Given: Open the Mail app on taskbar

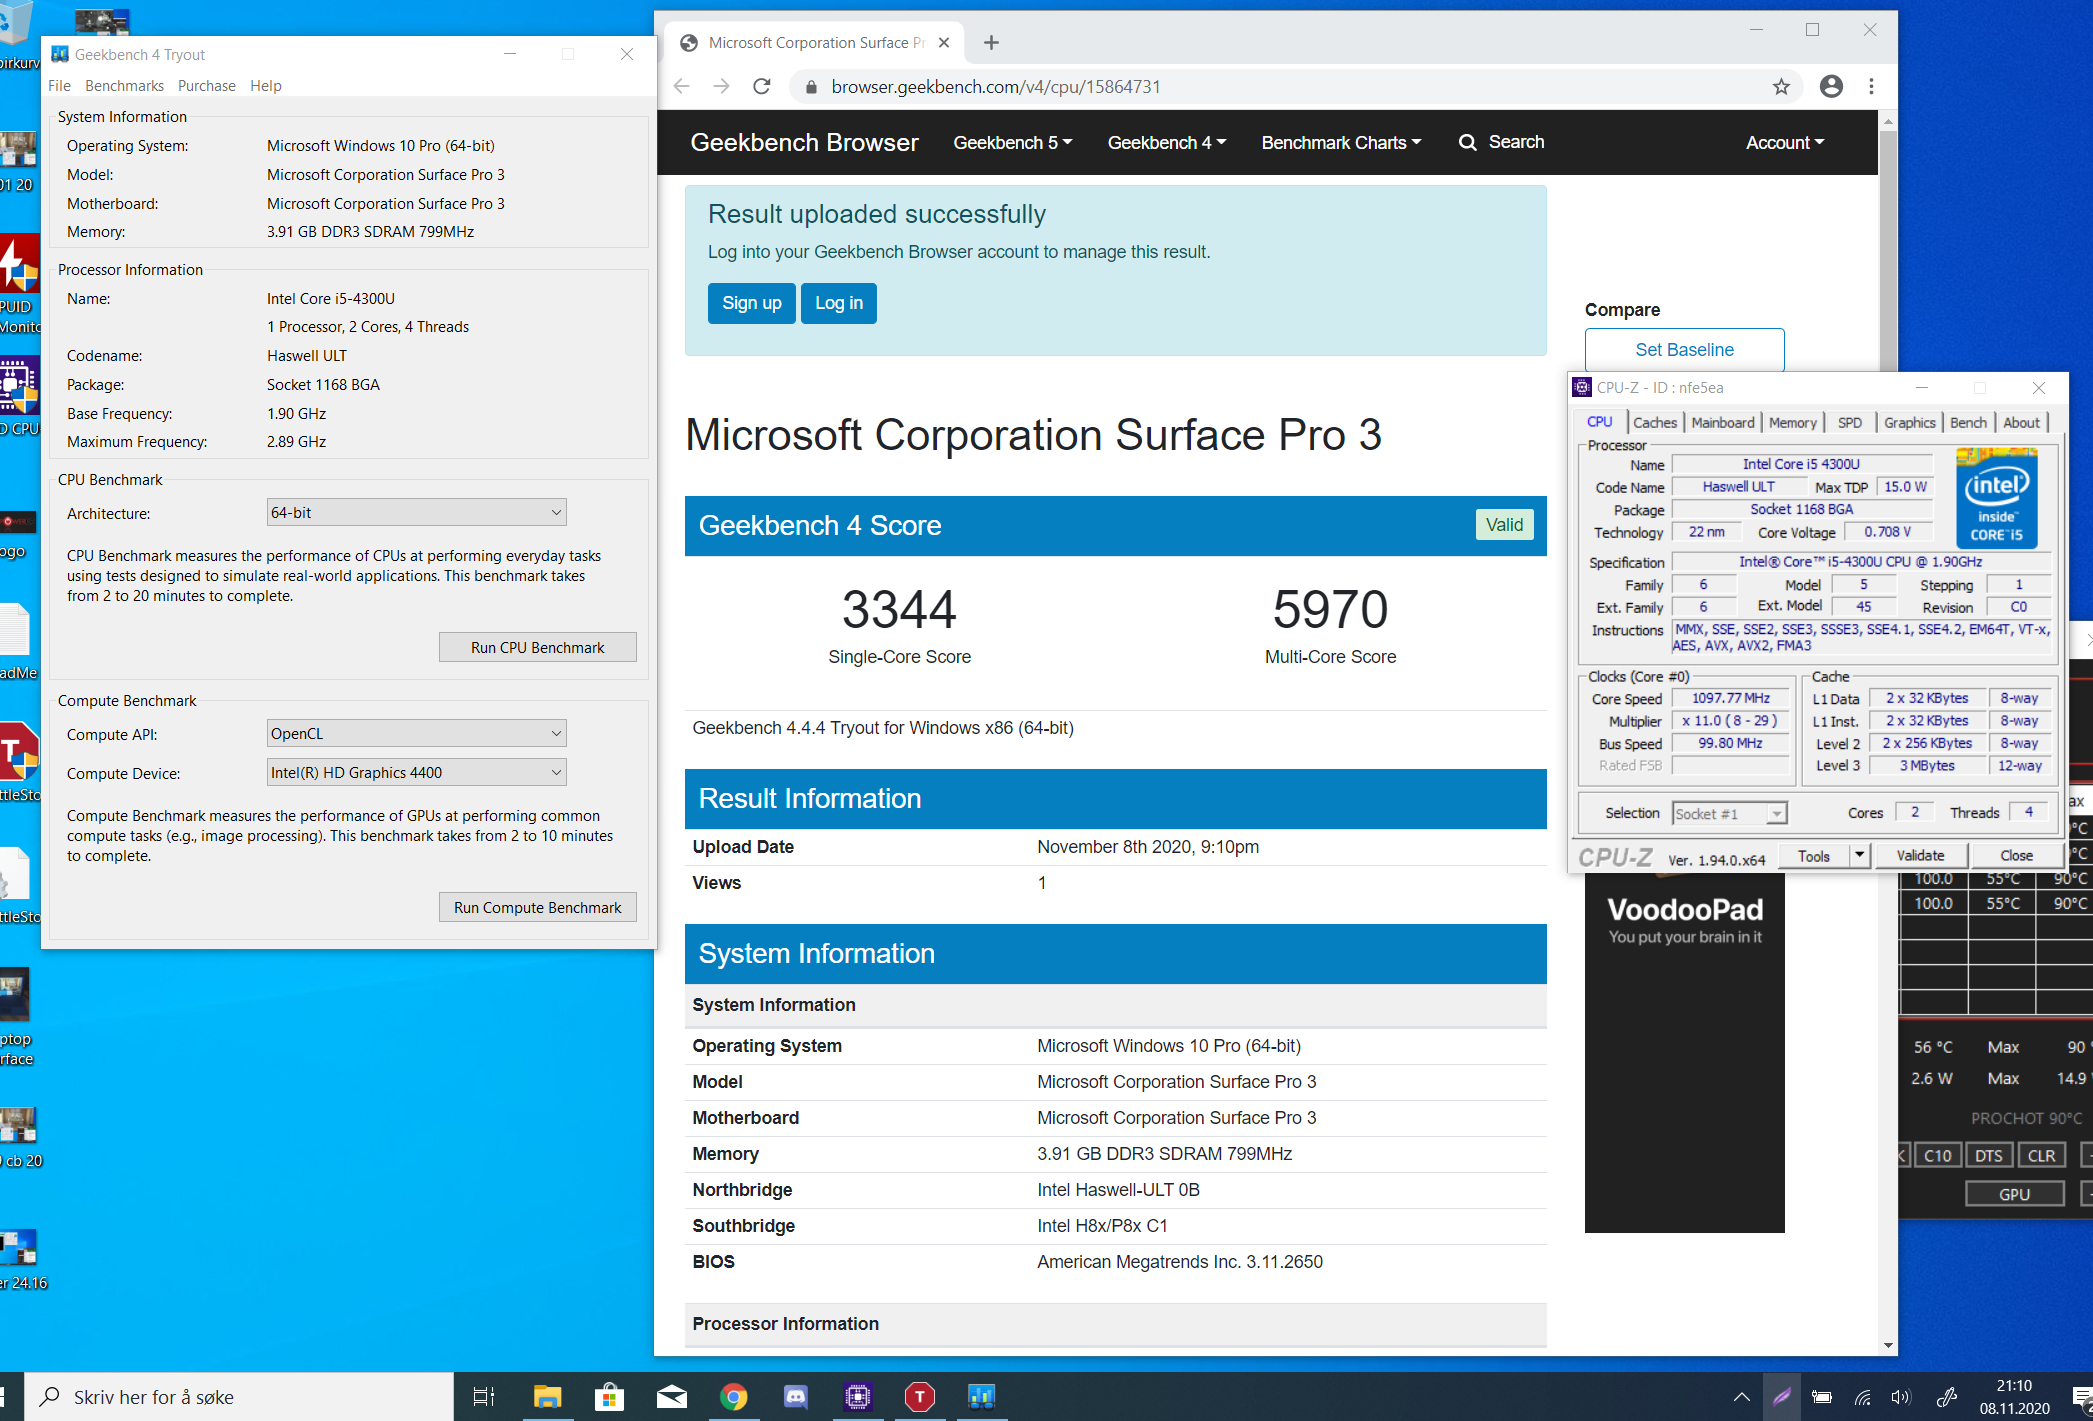Looking at the screenshot, I should 671,1397.
